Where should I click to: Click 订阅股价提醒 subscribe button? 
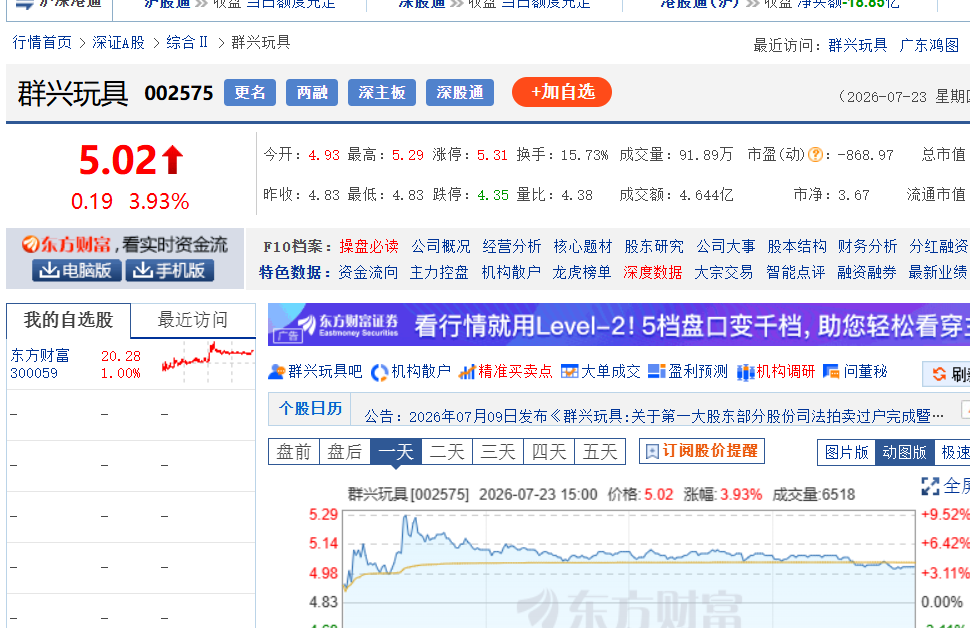pyautogui.click(x=702, y=451)
